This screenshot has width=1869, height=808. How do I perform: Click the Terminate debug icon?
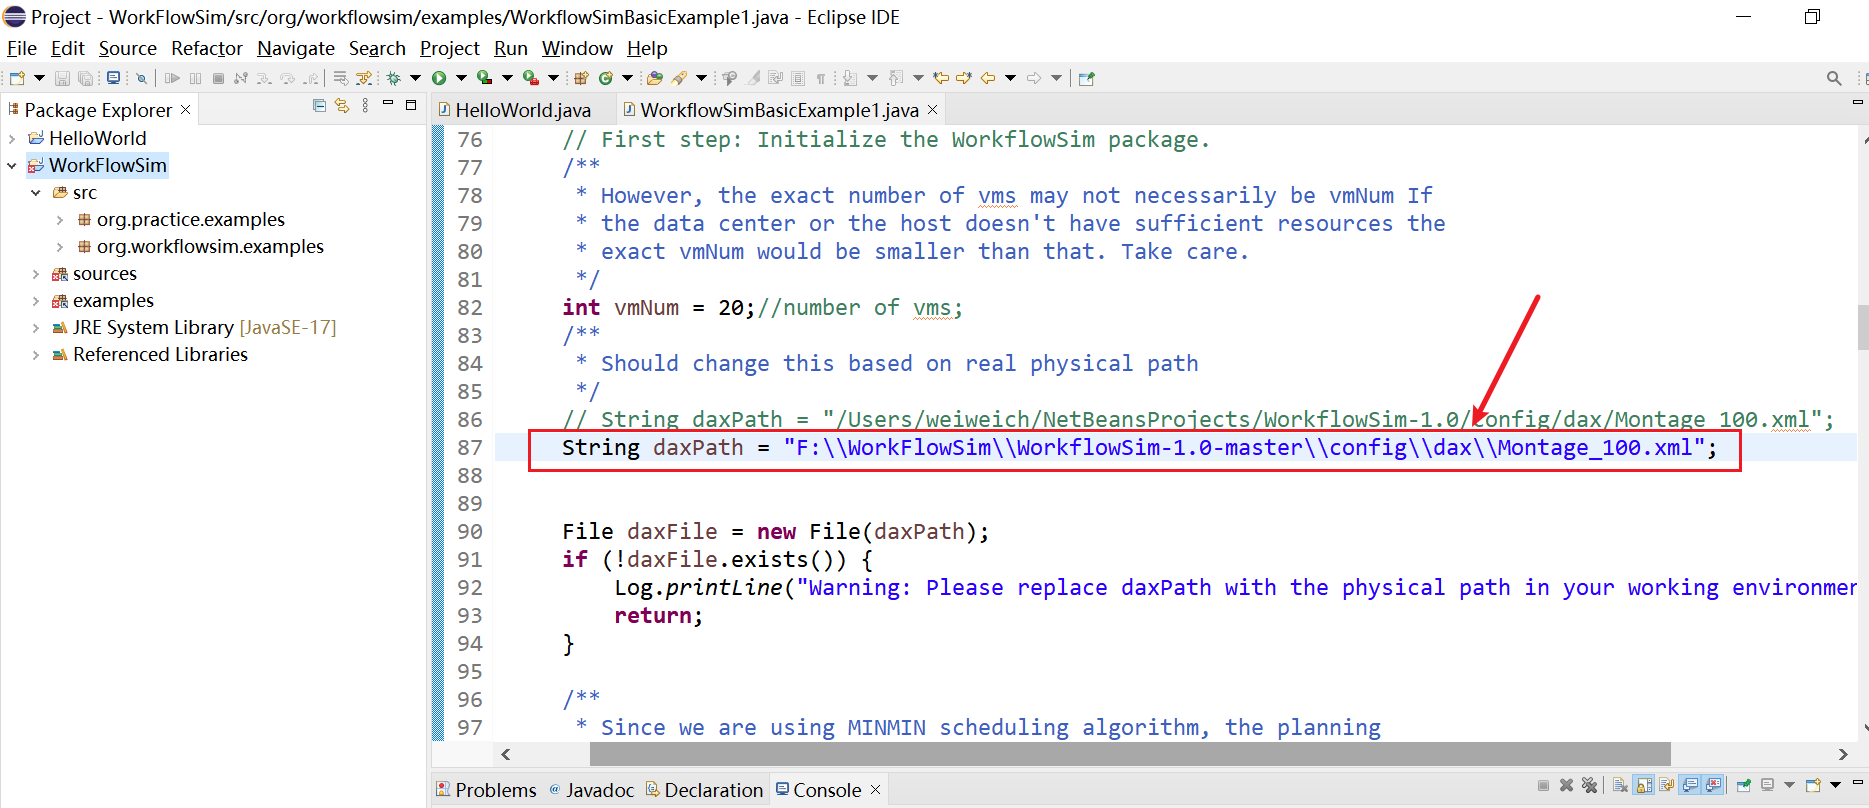click(x=218, y=78)
